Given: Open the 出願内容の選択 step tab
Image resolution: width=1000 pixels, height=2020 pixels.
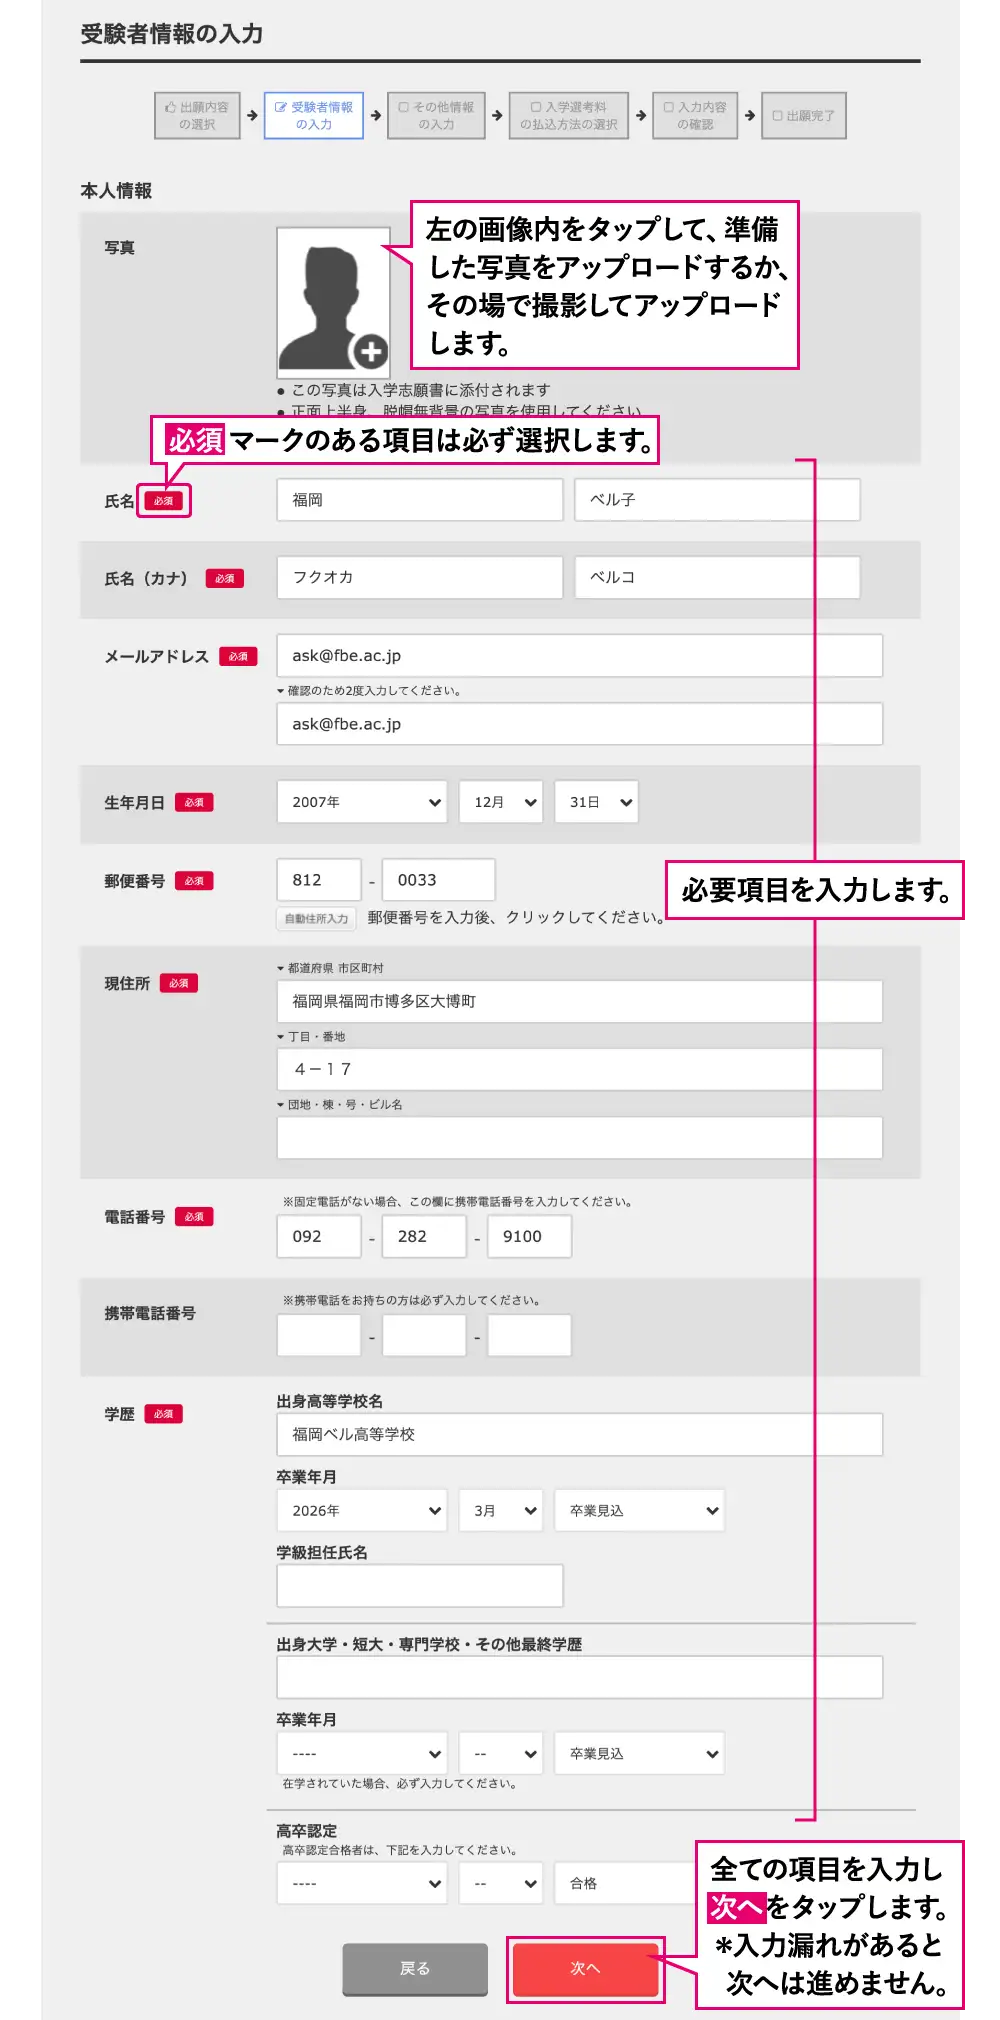Looking at the screenshot, I should pos(197,116).
